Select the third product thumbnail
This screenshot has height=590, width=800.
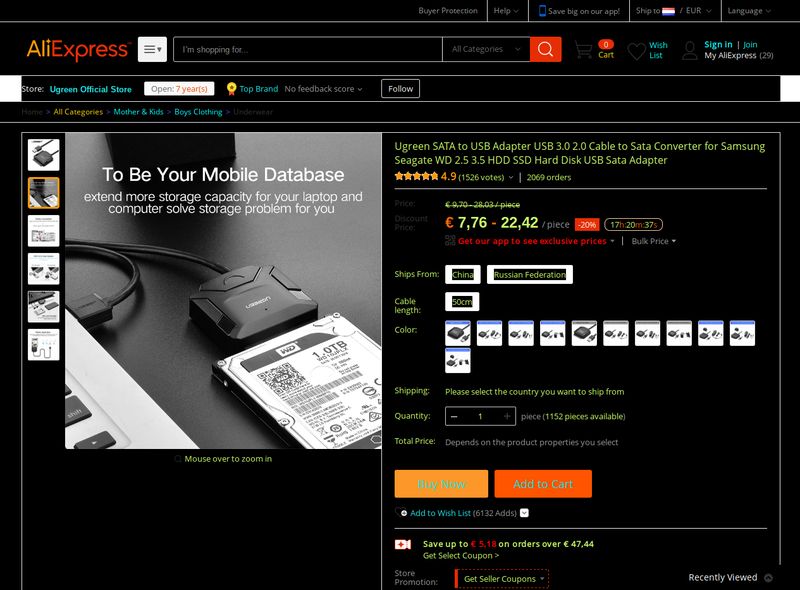(43, 231)
